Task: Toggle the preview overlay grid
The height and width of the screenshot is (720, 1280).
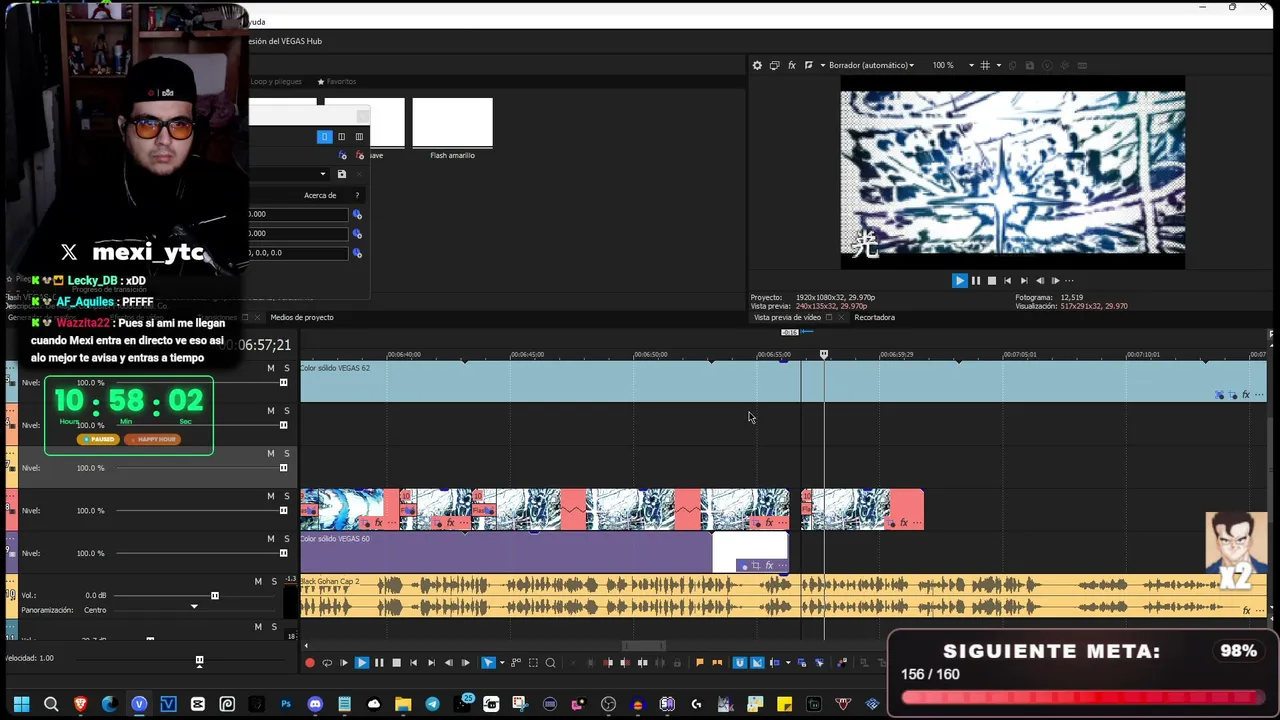Action: click(x=985, y=66)
